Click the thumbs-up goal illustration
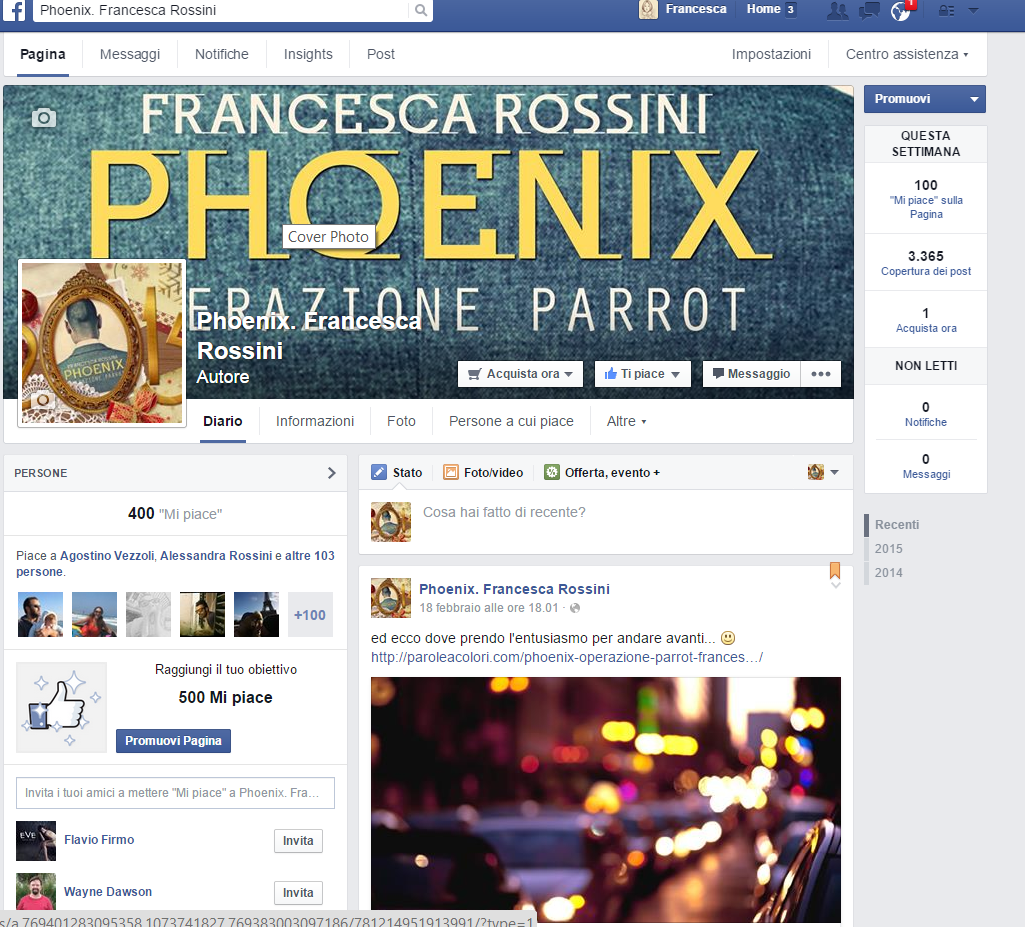Viewport: 1025px width, 927px height. [61, 707]
